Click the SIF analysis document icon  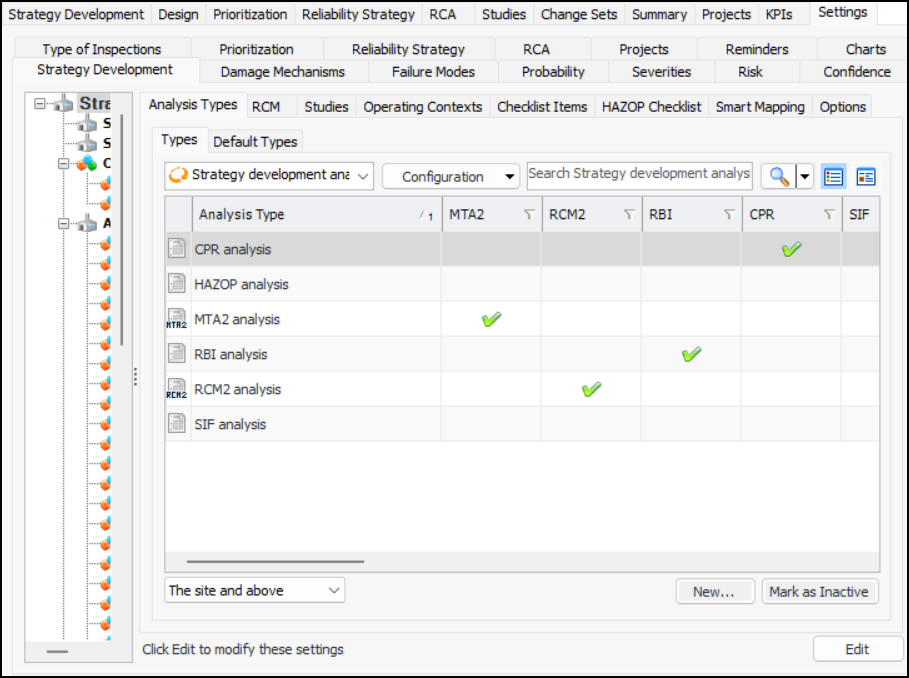click(177, 425)
